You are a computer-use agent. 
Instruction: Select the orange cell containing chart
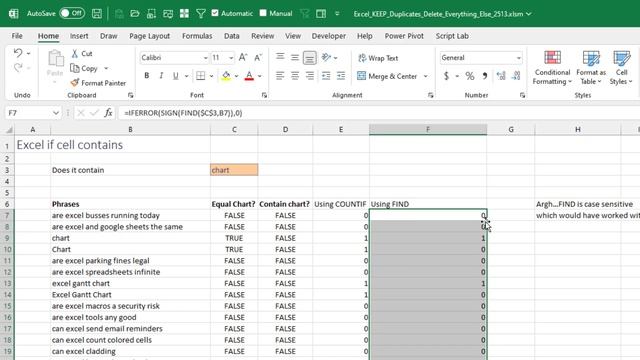(234, 170)
